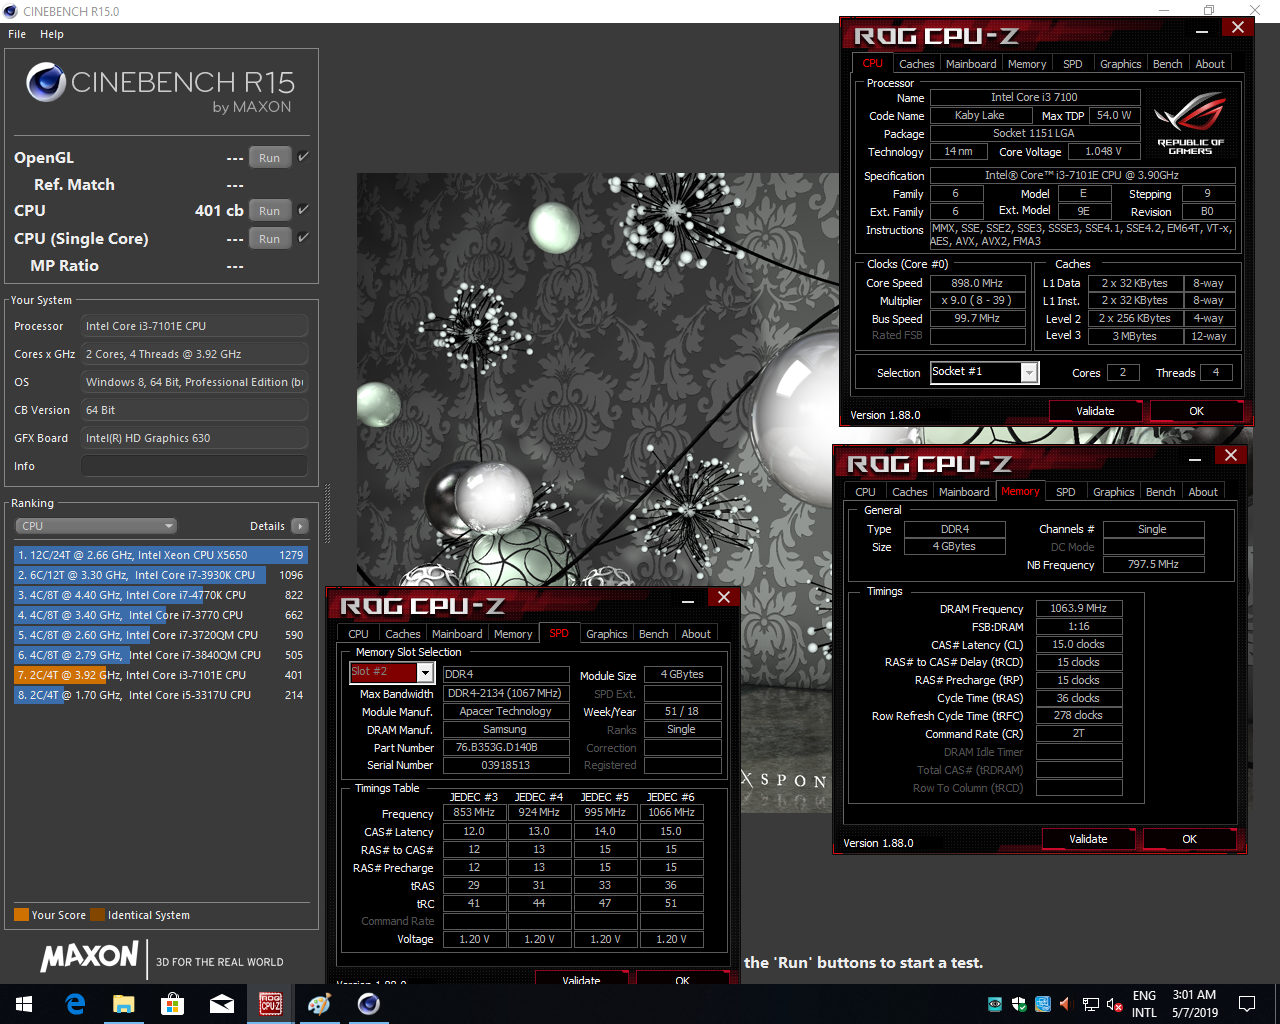The height and width of the screenshot is (1024, 1280).
Task: Open the Slot #2 memory slot dropdown
Action: click(391, 672)
